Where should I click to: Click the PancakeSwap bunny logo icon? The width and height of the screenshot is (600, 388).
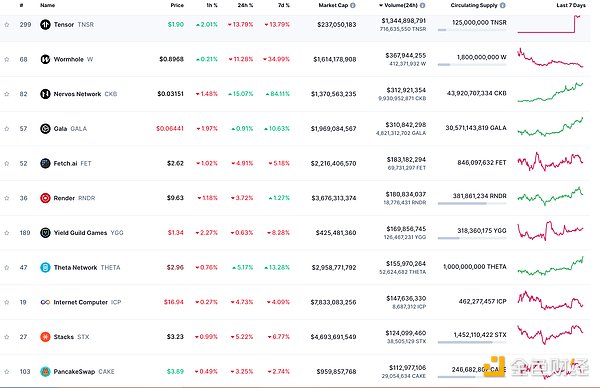pyautogui.click(x=45, y=372)
